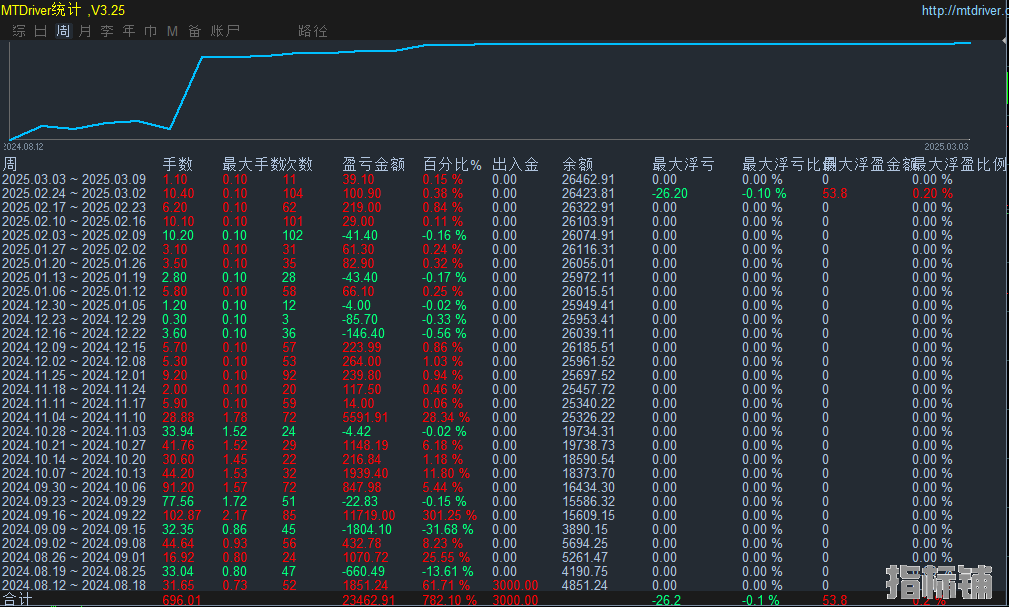Viewport: 1009px width, 607px height.
Task: Click the total percentage 782.10 %
Action: [450, 600]
